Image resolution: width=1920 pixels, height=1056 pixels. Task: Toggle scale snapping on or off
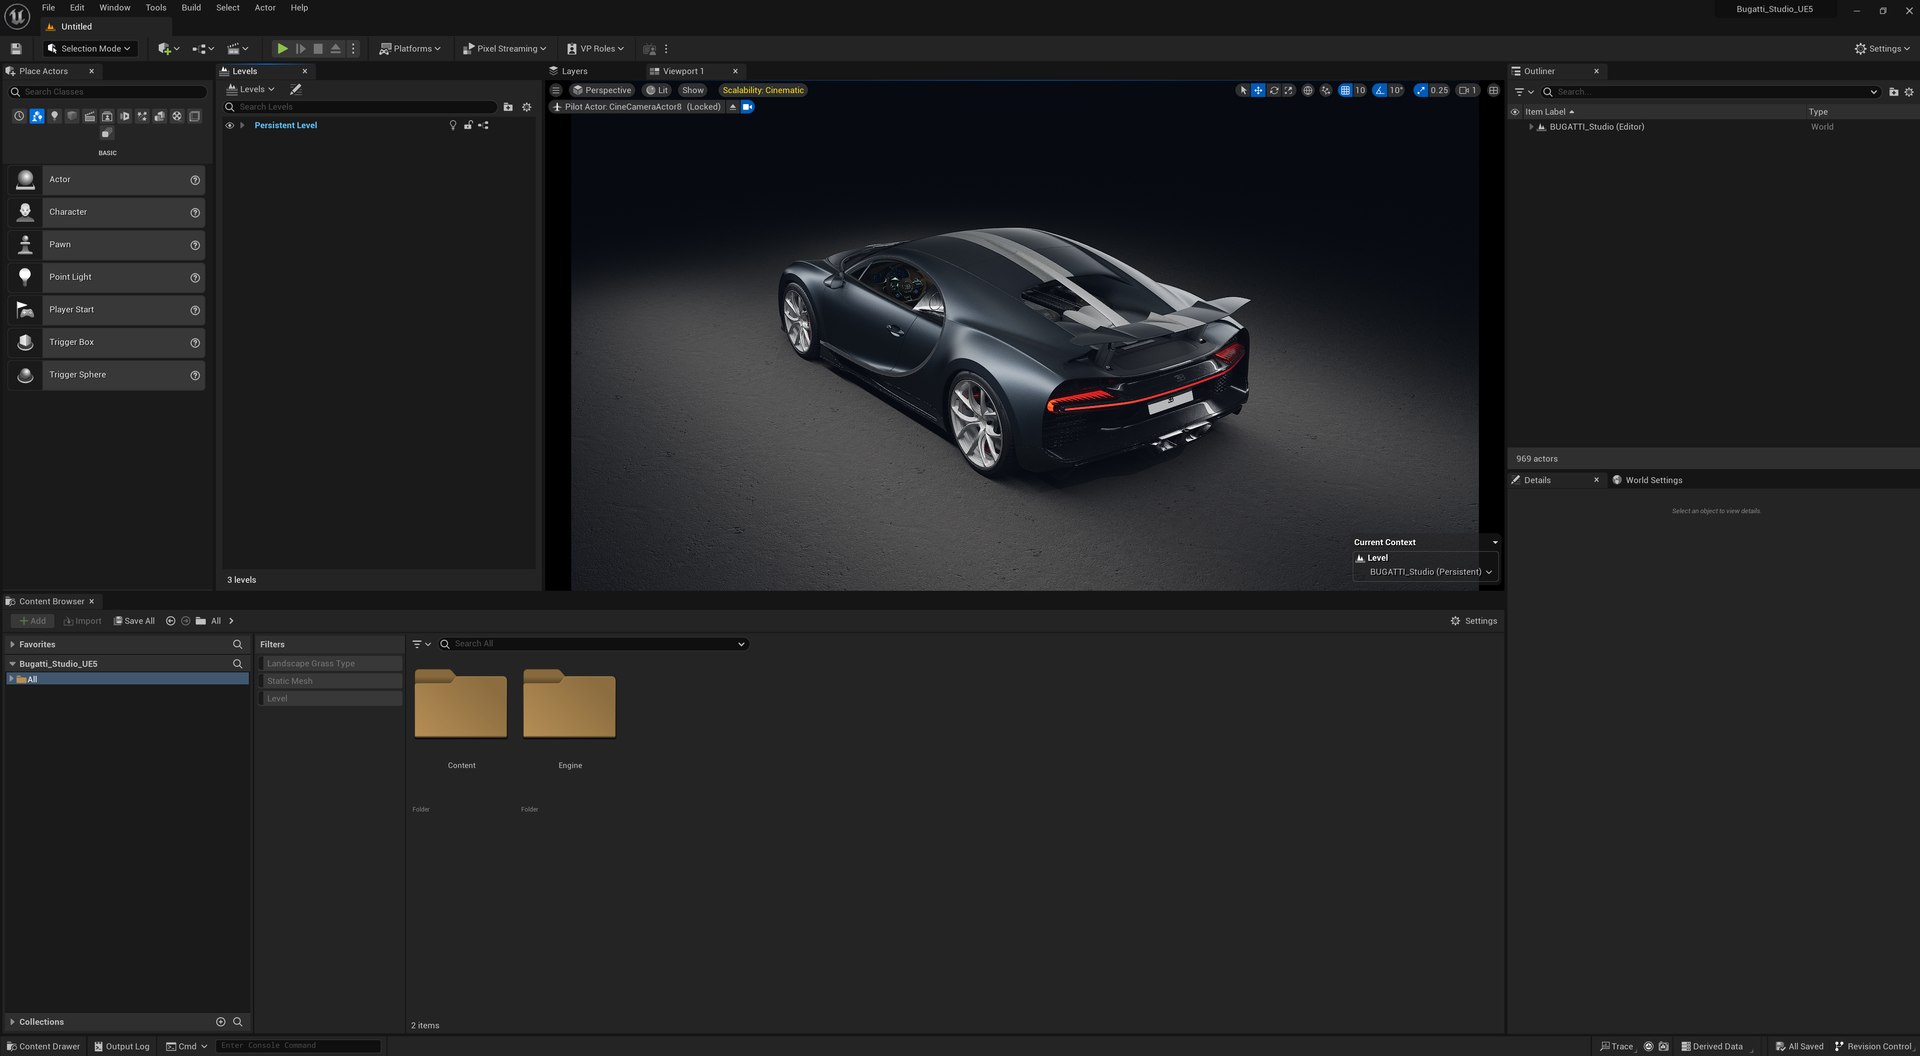[1421, 90]
